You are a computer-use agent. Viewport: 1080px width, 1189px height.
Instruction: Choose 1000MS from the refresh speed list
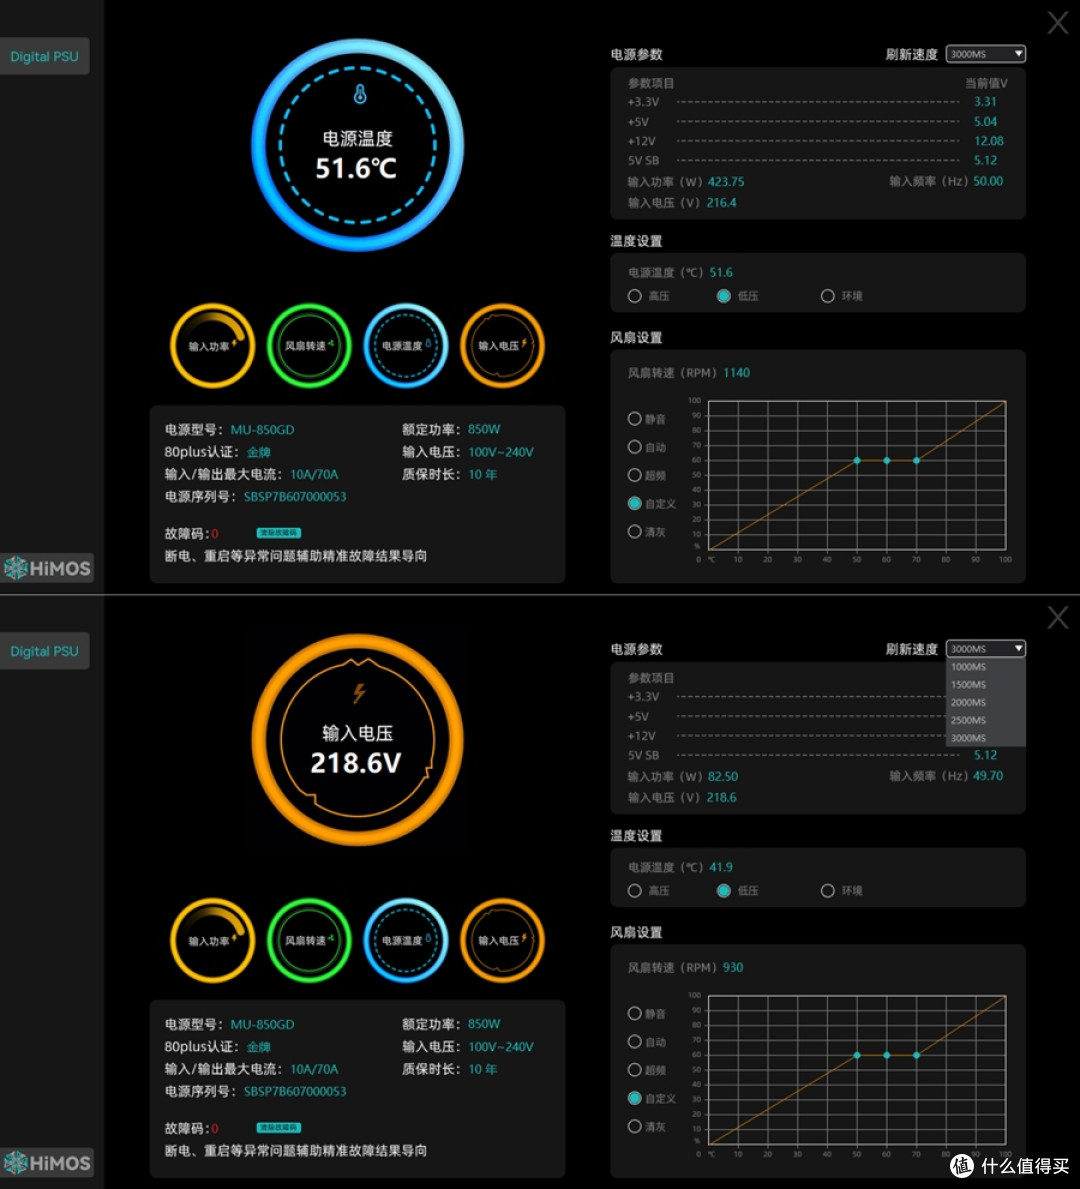(986, 667)
